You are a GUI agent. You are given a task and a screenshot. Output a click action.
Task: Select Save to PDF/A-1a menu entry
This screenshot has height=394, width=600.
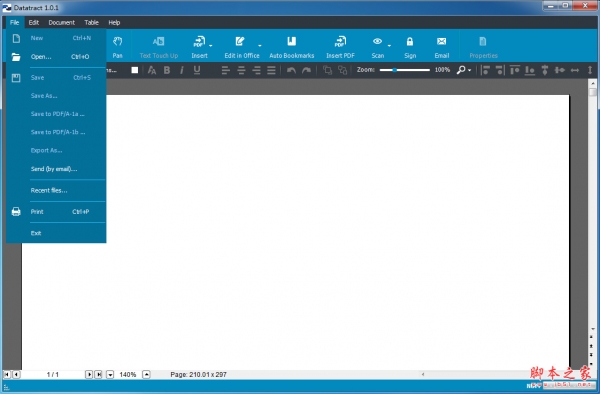(x=56, y=114)
